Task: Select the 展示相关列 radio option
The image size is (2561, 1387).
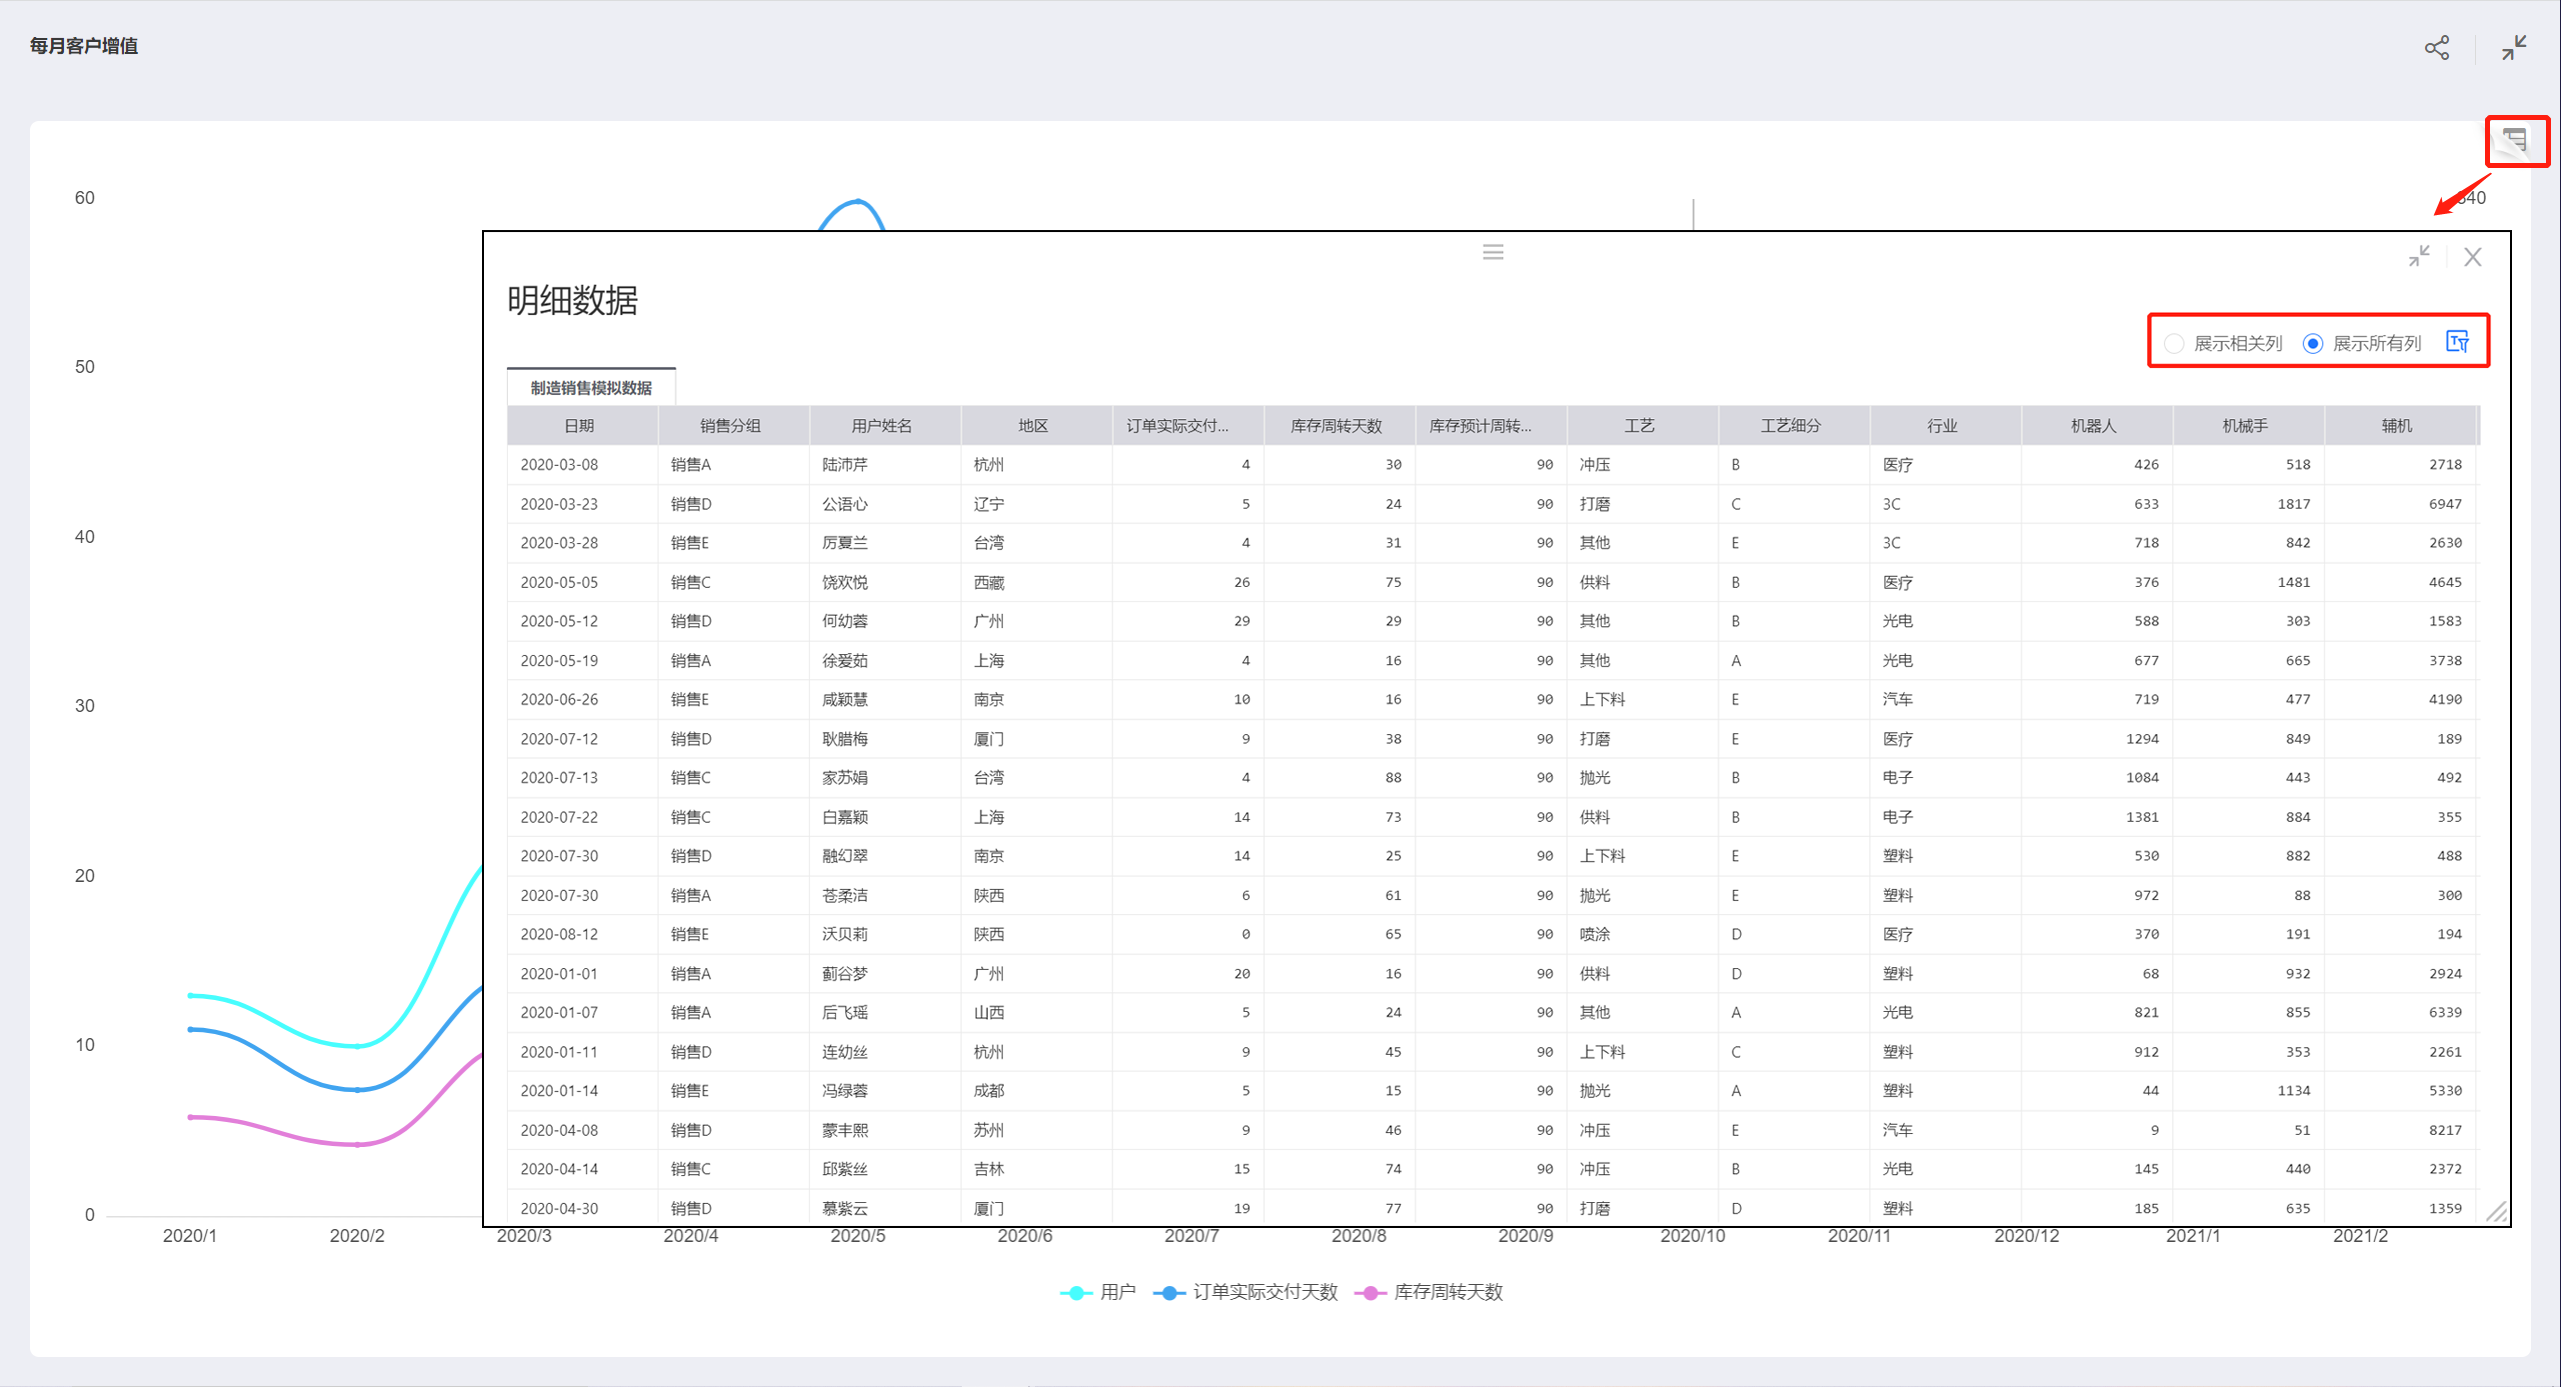Action: click(x=2174, y=343)
